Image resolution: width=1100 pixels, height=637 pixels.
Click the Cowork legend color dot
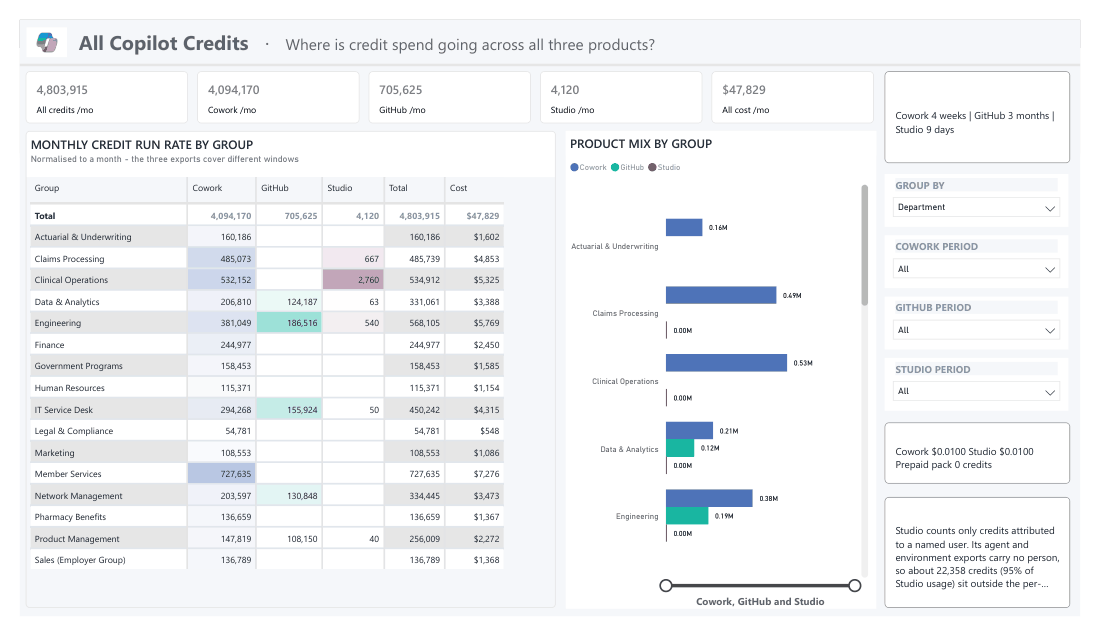[x=575, y=167]
